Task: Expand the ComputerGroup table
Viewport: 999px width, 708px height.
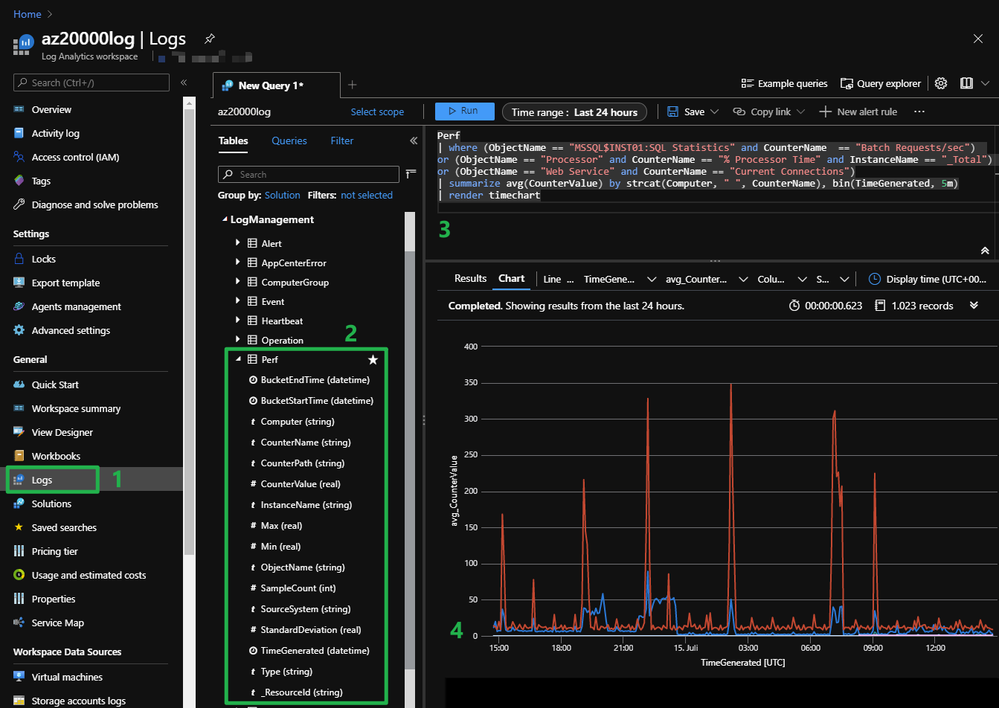Action: tap(238, 282)
